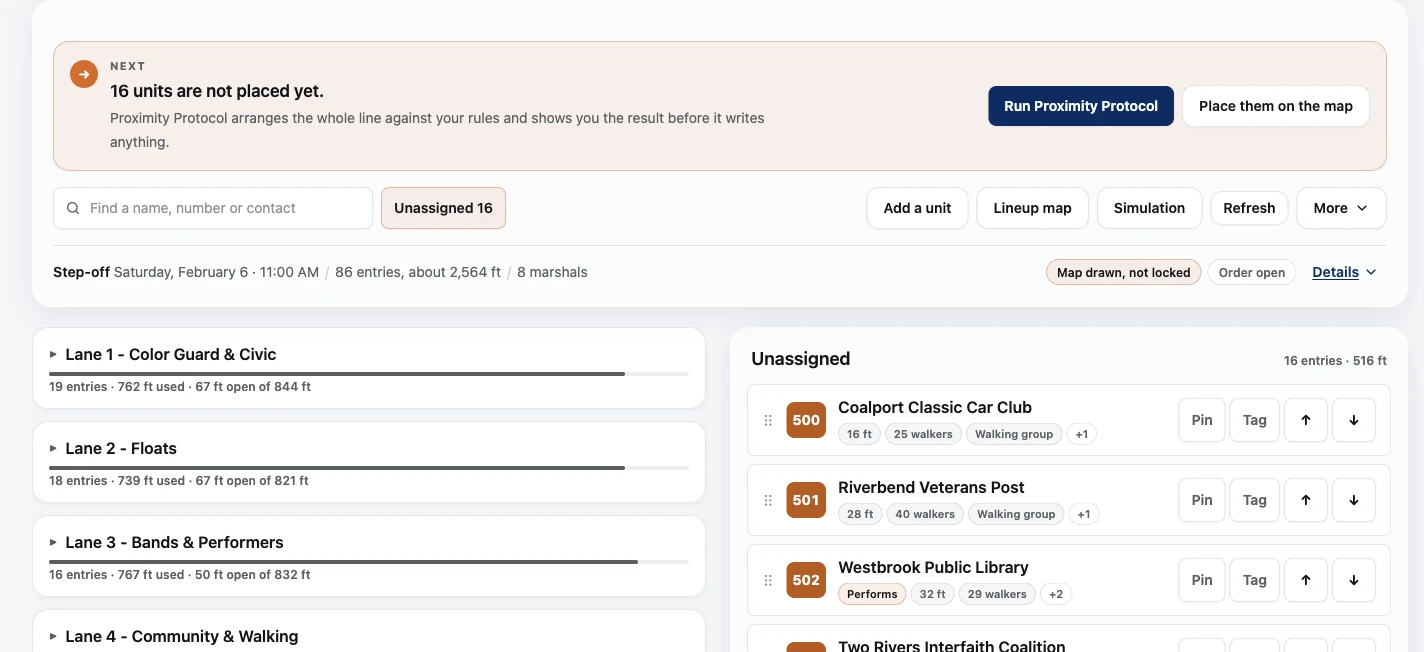The image size is (1424, 652).
Task: Move Coalport Classic Car Club up
Action: (1305, 420)
